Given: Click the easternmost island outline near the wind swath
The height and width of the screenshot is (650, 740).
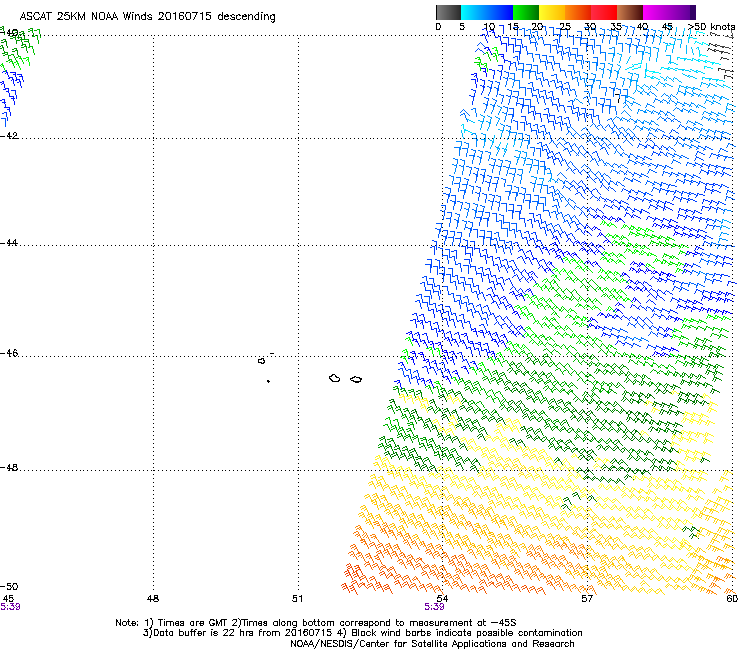Looking at the screenshot, I should (356, 380).
